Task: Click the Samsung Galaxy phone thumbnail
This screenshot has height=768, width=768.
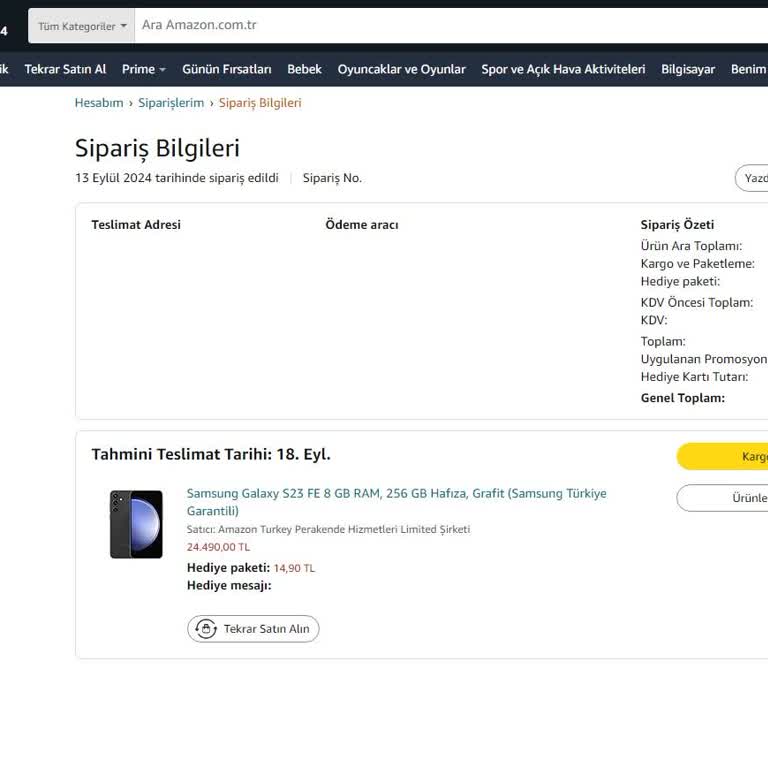Action: [136, 524]
